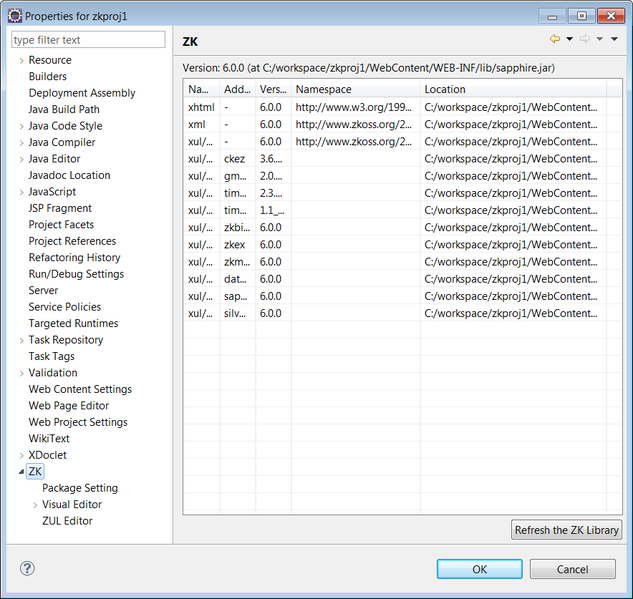Screen dimensions: 633x599
Task: Open WikiText page
Action: [x=49, y=438]
